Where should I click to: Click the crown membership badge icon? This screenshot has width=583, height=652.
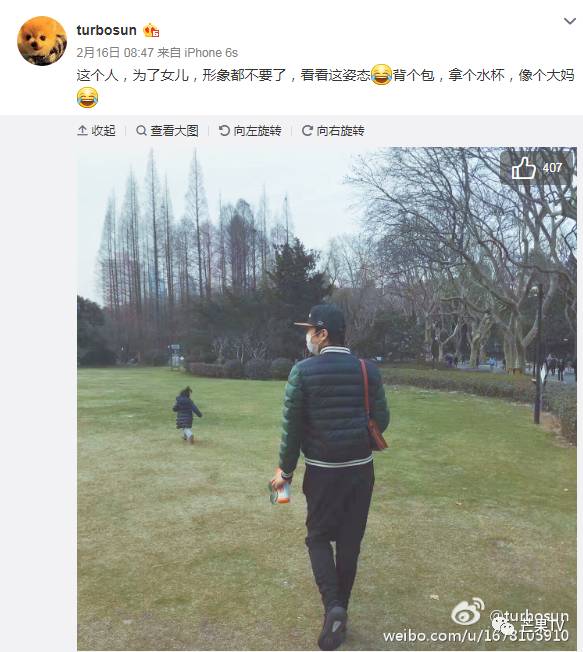[x=151, y=30]
